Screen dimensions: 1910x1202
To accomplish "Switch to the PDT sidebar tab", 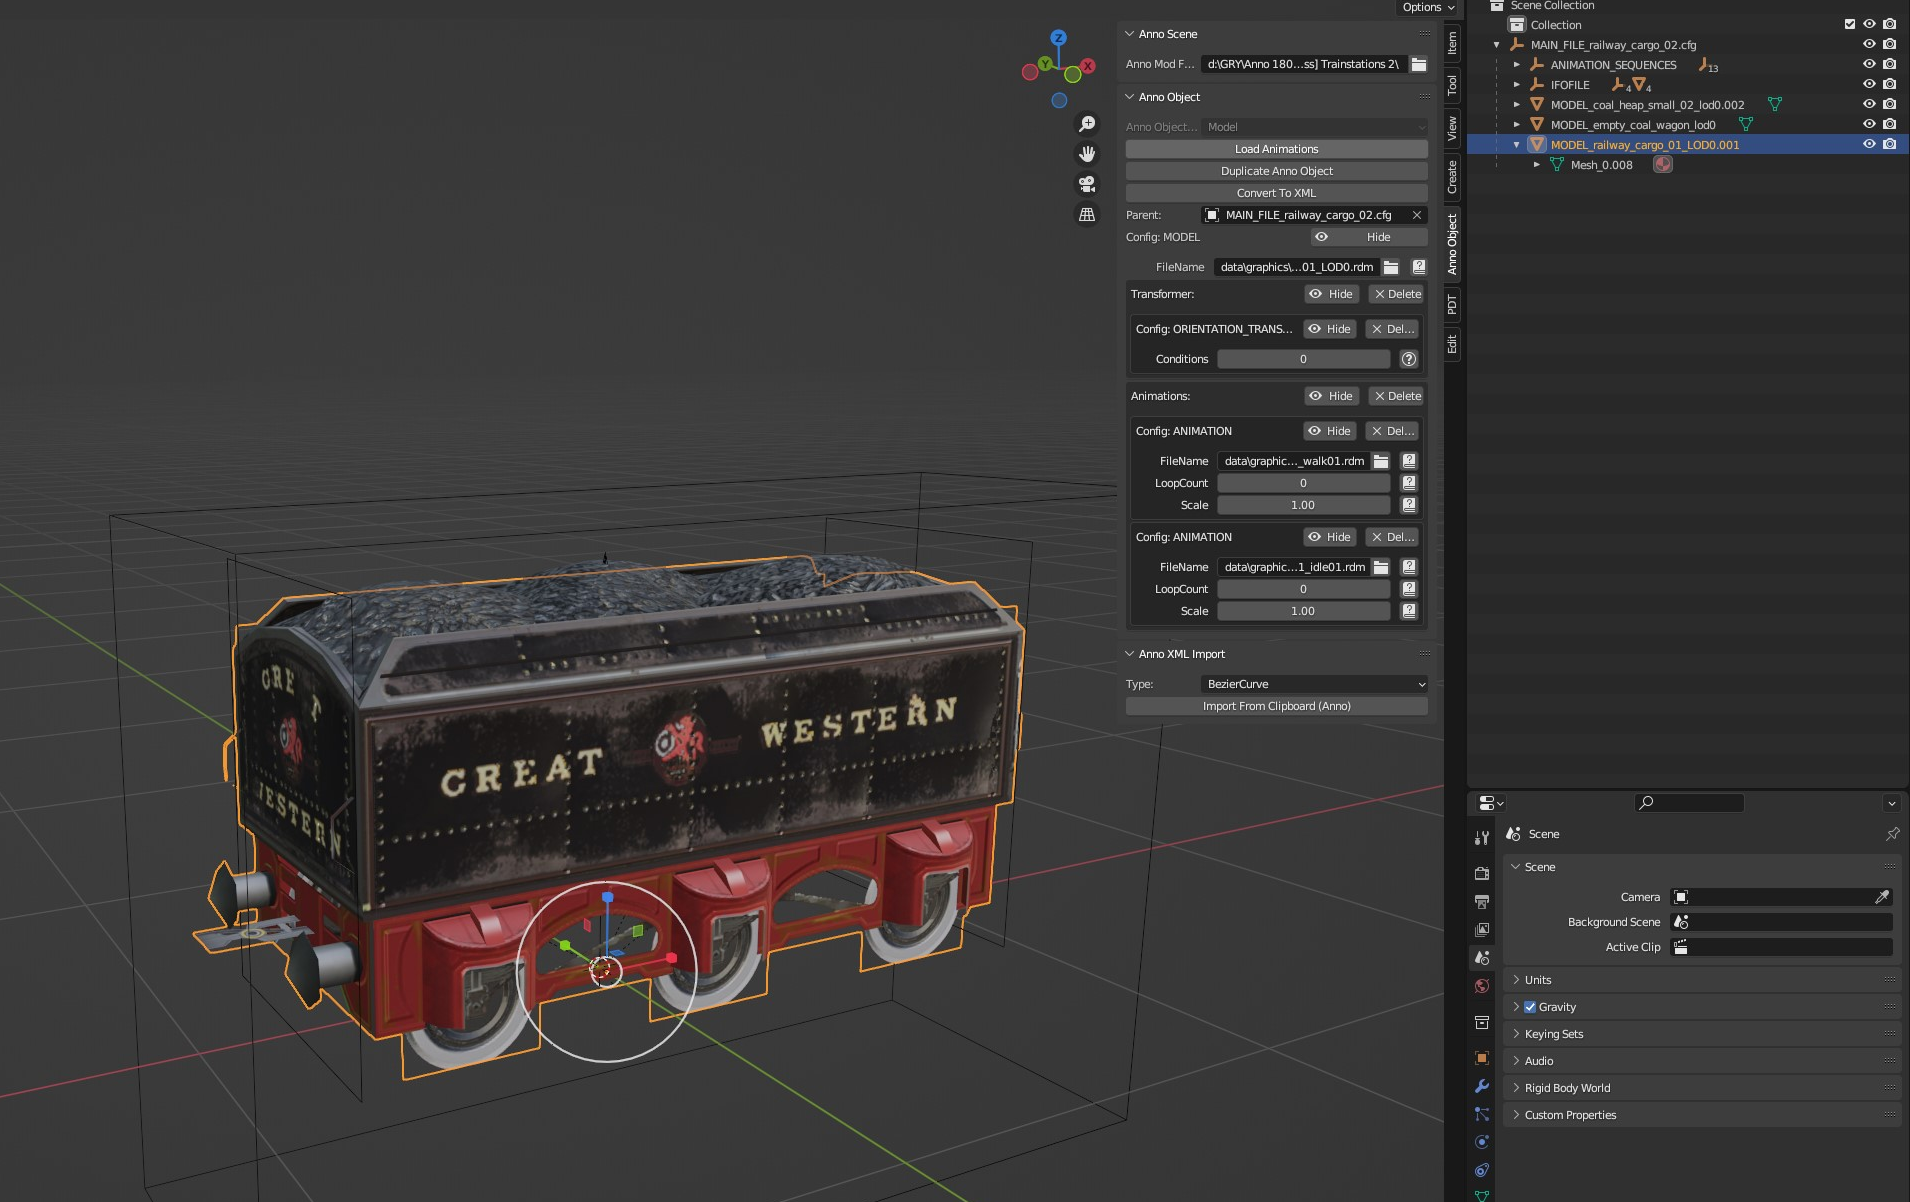I will pos(1452,305).
